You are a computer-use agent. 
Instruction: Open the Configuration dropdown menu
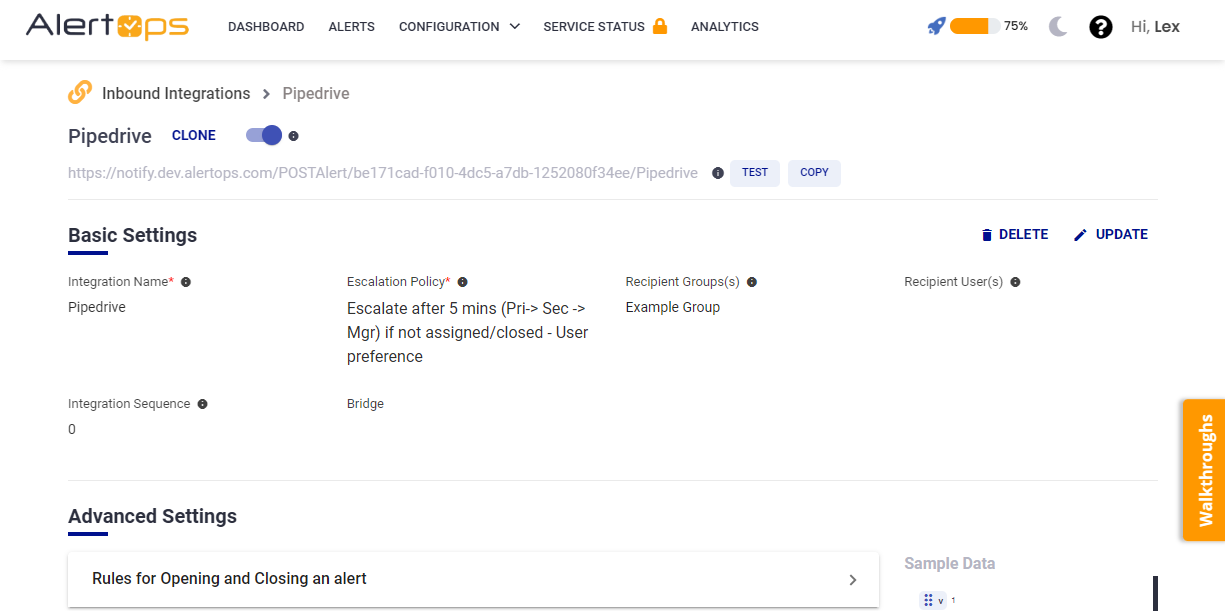coord(459,27)
